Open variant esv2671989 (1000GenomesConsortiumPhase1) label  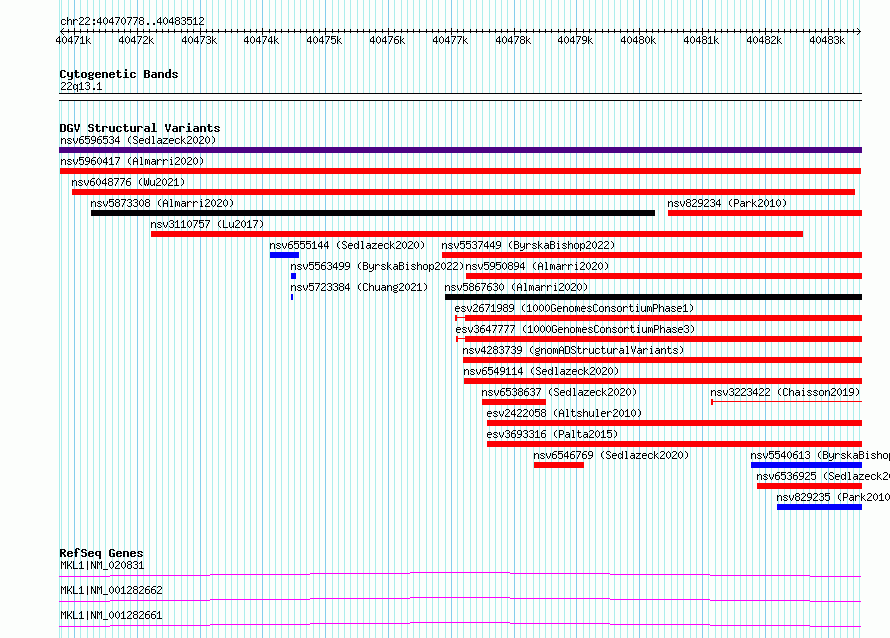[x=574, y=308]
